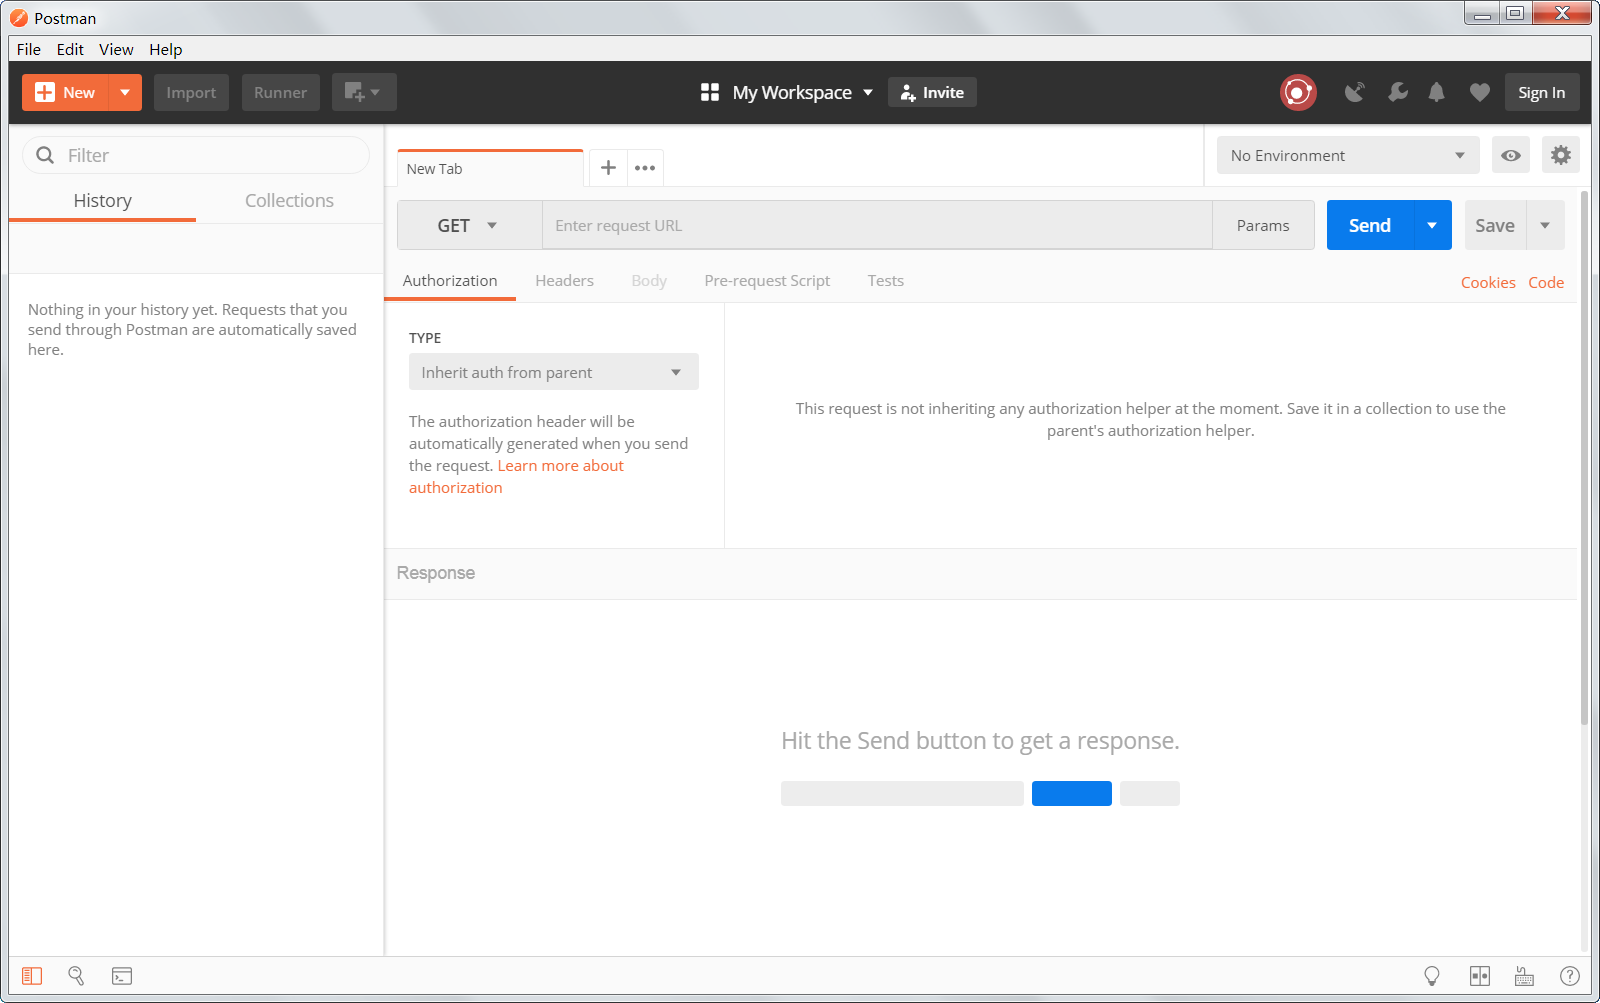The width and height of the screenshot is (1600, 1003).
Task: Click the environment quick look eye icon
Action: click(1511, 155)
